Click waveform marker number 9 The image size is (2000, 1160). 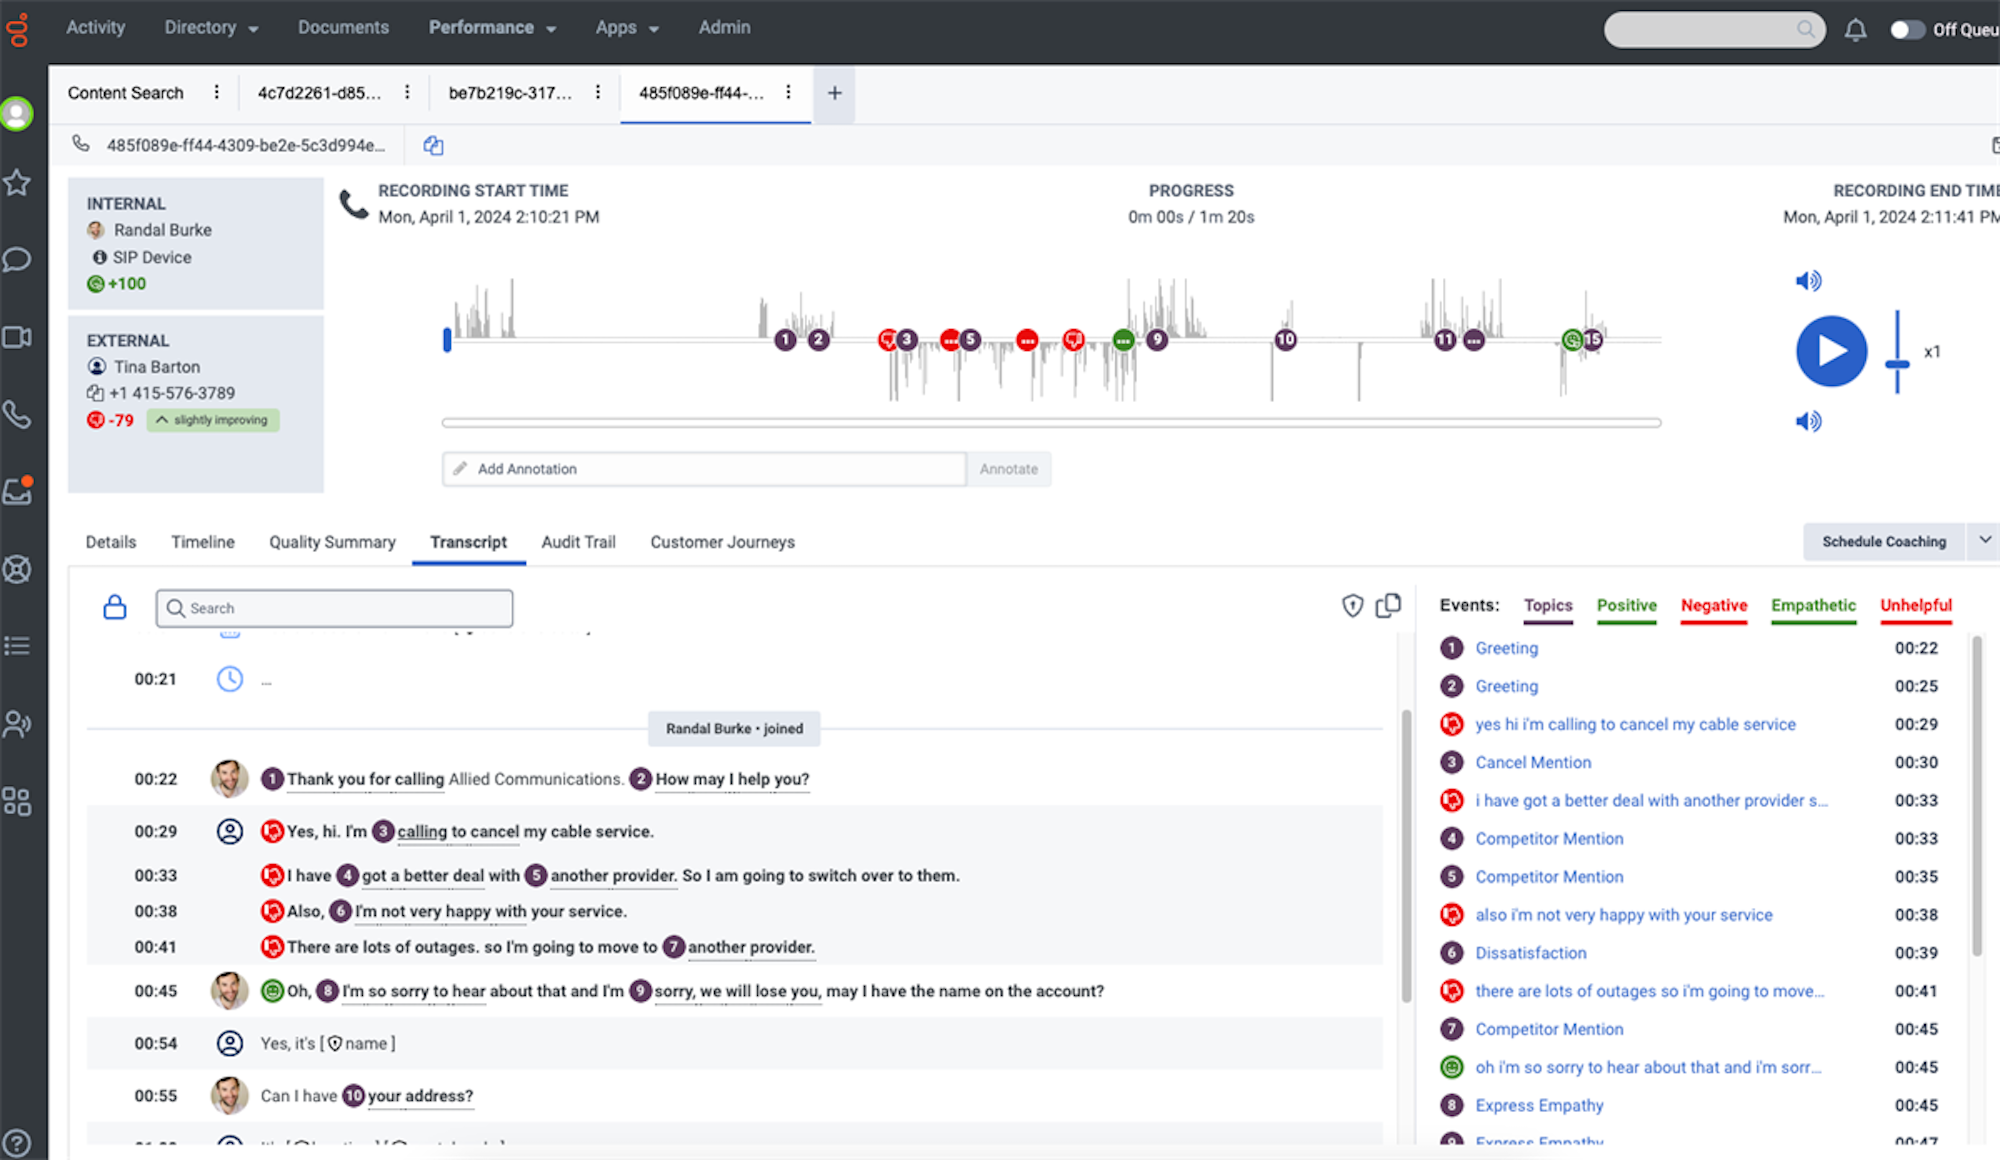pyautogui.click(x=1157, y=340)
